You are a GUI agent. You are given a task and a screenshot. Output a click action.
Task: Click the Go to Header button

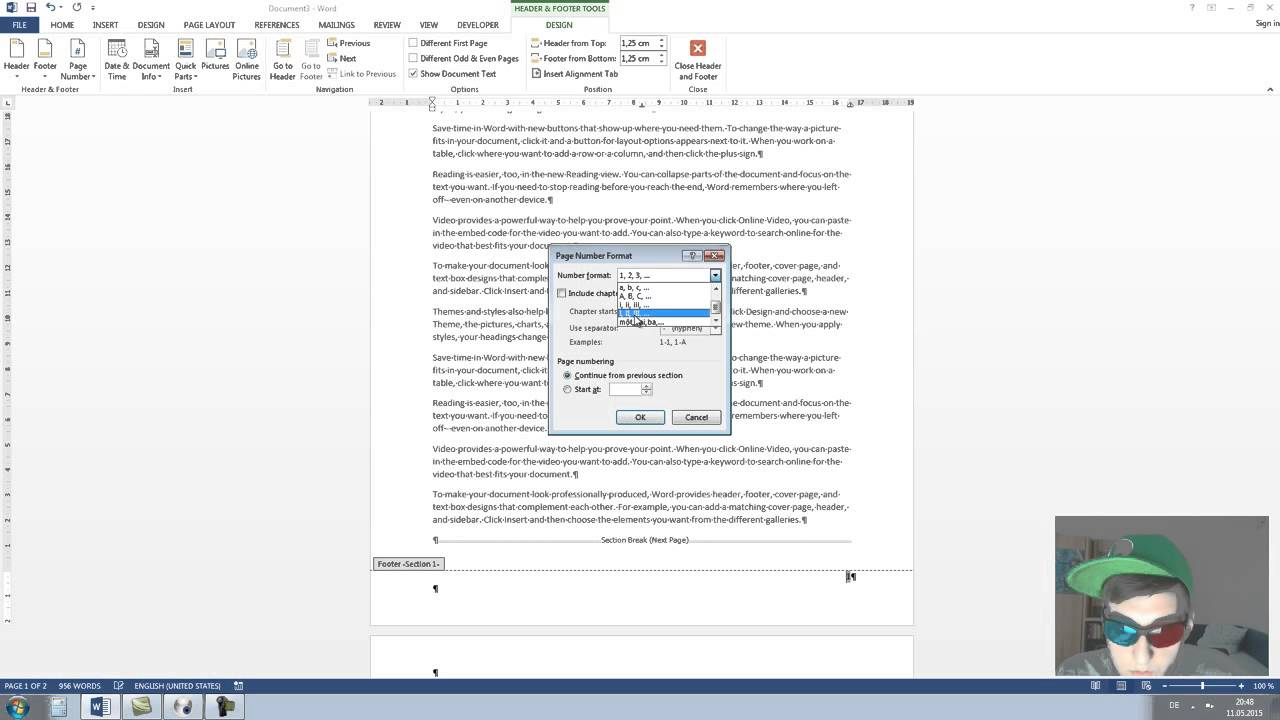tap(283, 59)
